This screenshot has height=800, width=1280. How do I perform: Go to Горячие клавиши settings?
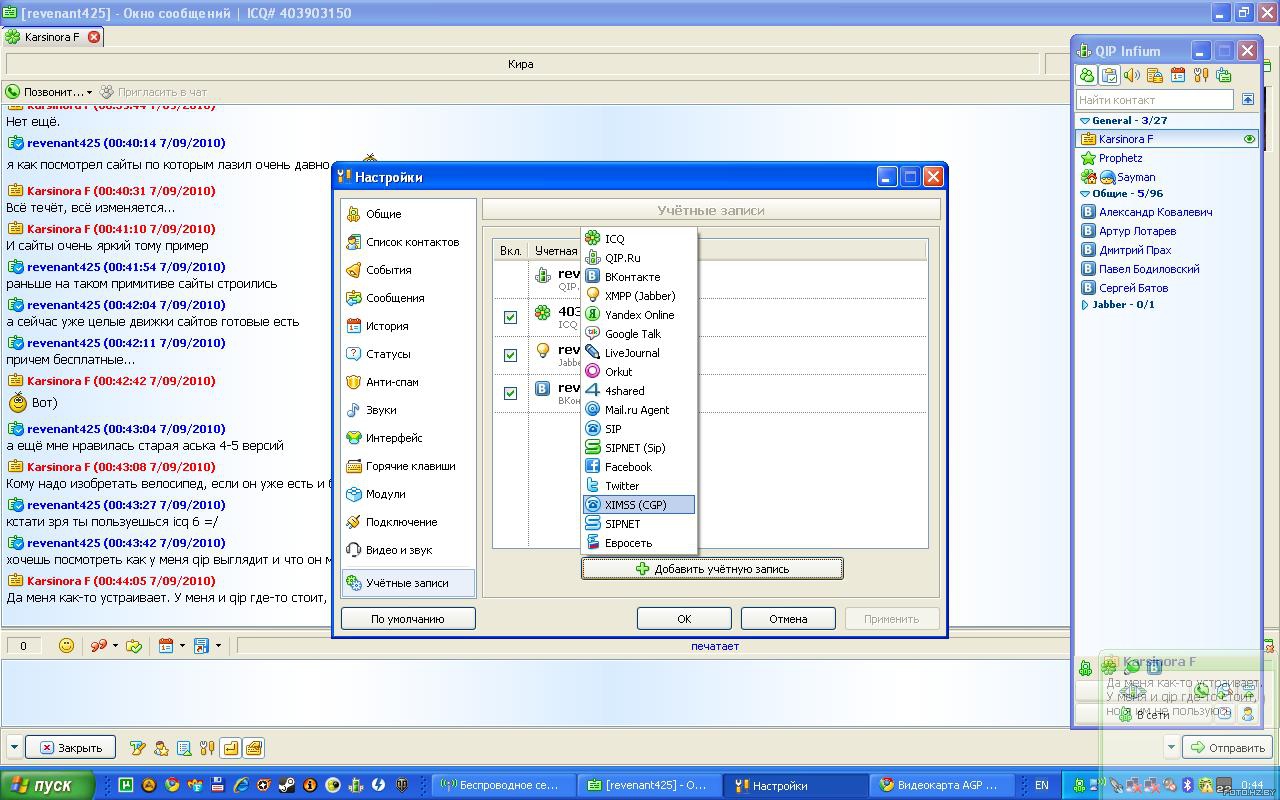408,466
